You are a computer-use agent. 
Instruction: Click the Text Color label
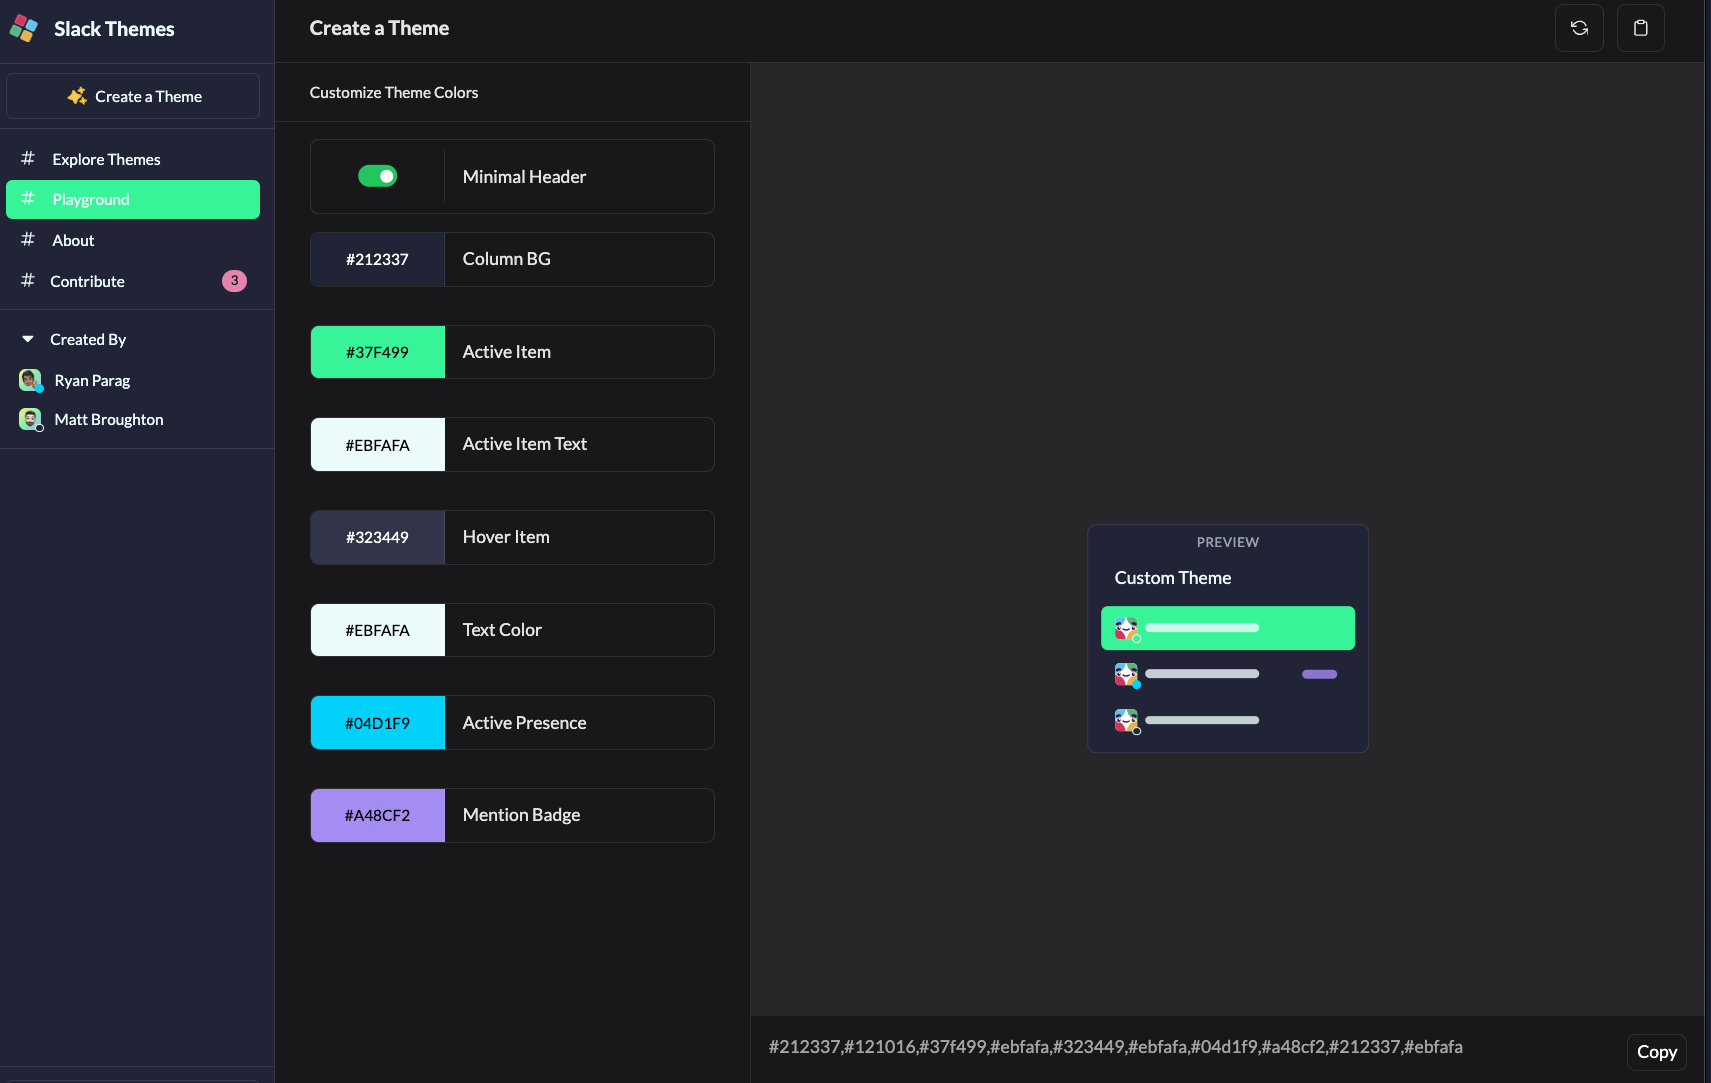coord(502,630)
